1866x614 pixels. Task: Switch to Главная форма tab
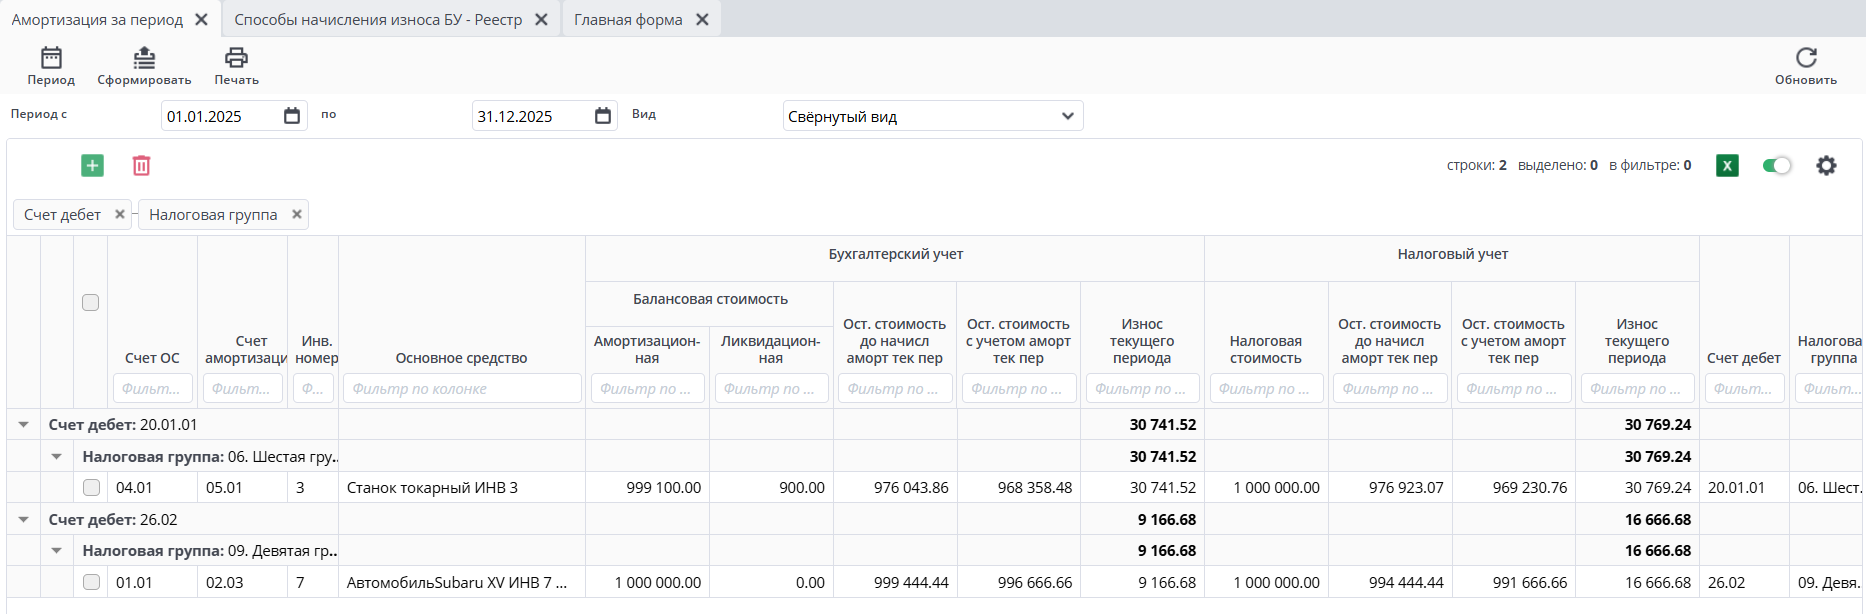click(x=628, y=20)
